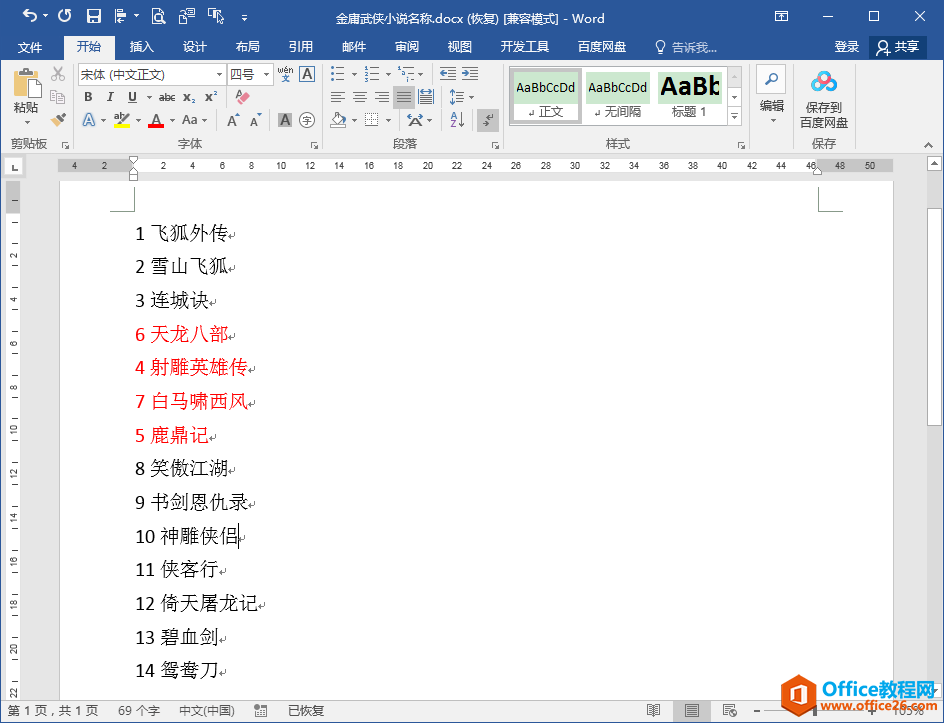Switch to the 设计 Design tab
Image resolution: width=944 pixels, height=723 pixels.
click(194, 47)
